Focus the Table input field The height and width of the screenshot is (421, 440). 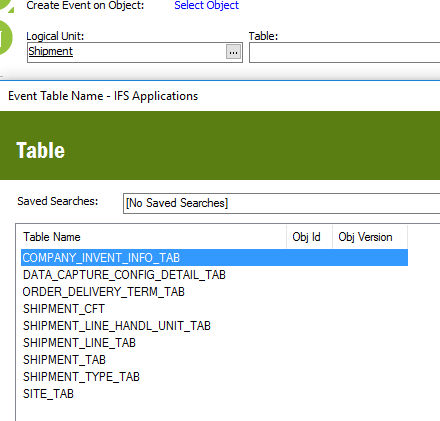[344, 52]
